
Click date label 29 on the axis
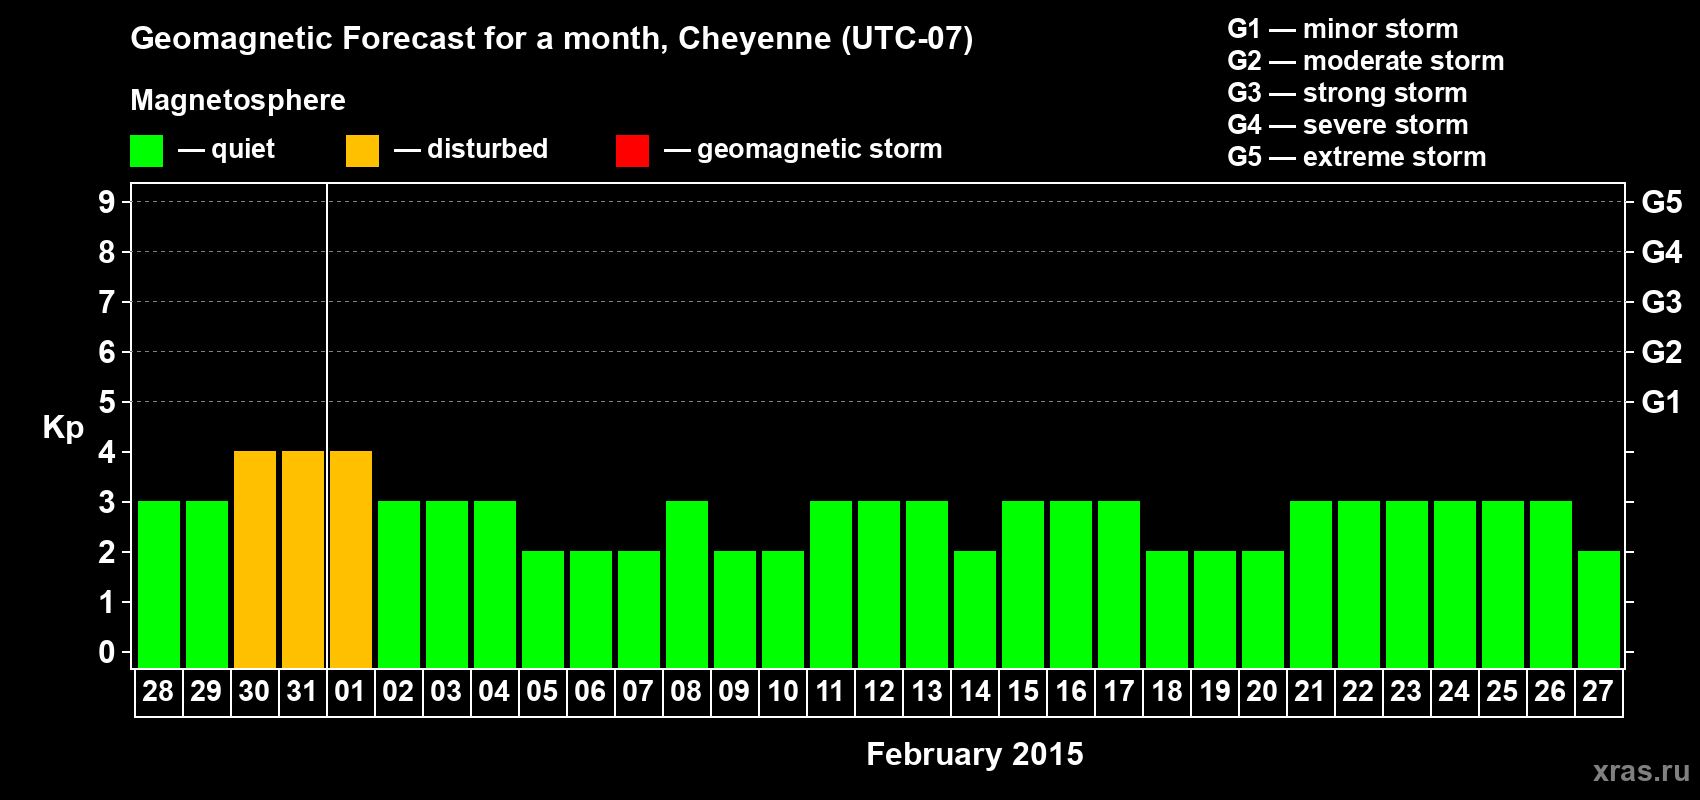click(x=206, y=691)
